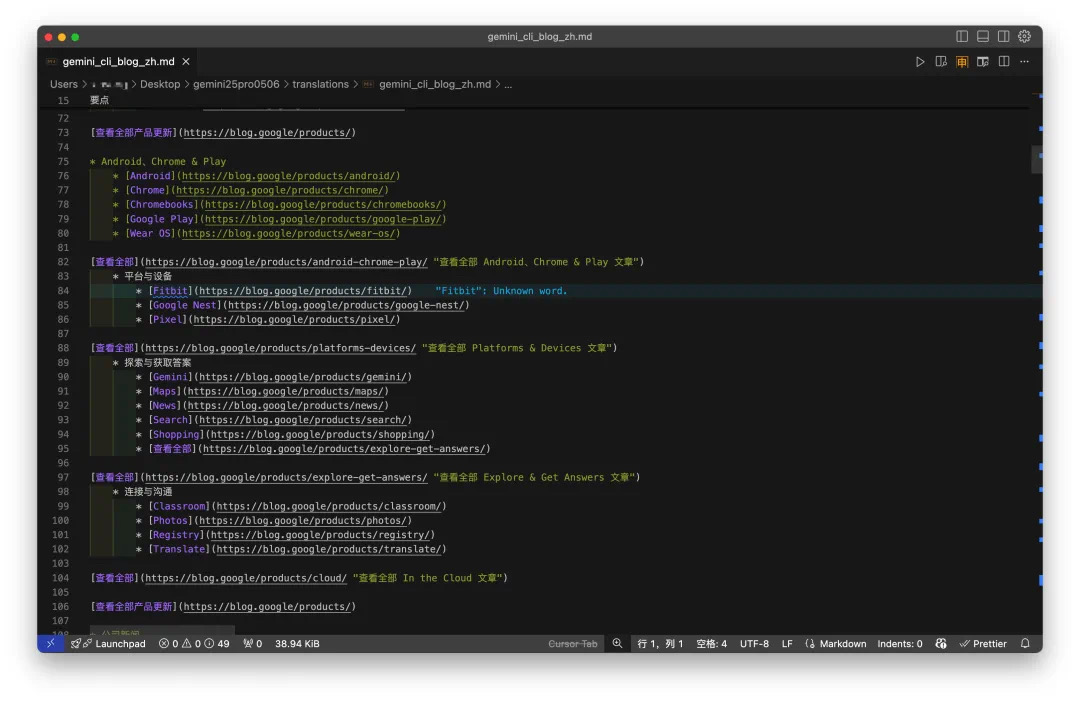Expand the breadcrumb ellipsis symbol list
This screenshot has height=702, width=1080.
tap(508, 84)
